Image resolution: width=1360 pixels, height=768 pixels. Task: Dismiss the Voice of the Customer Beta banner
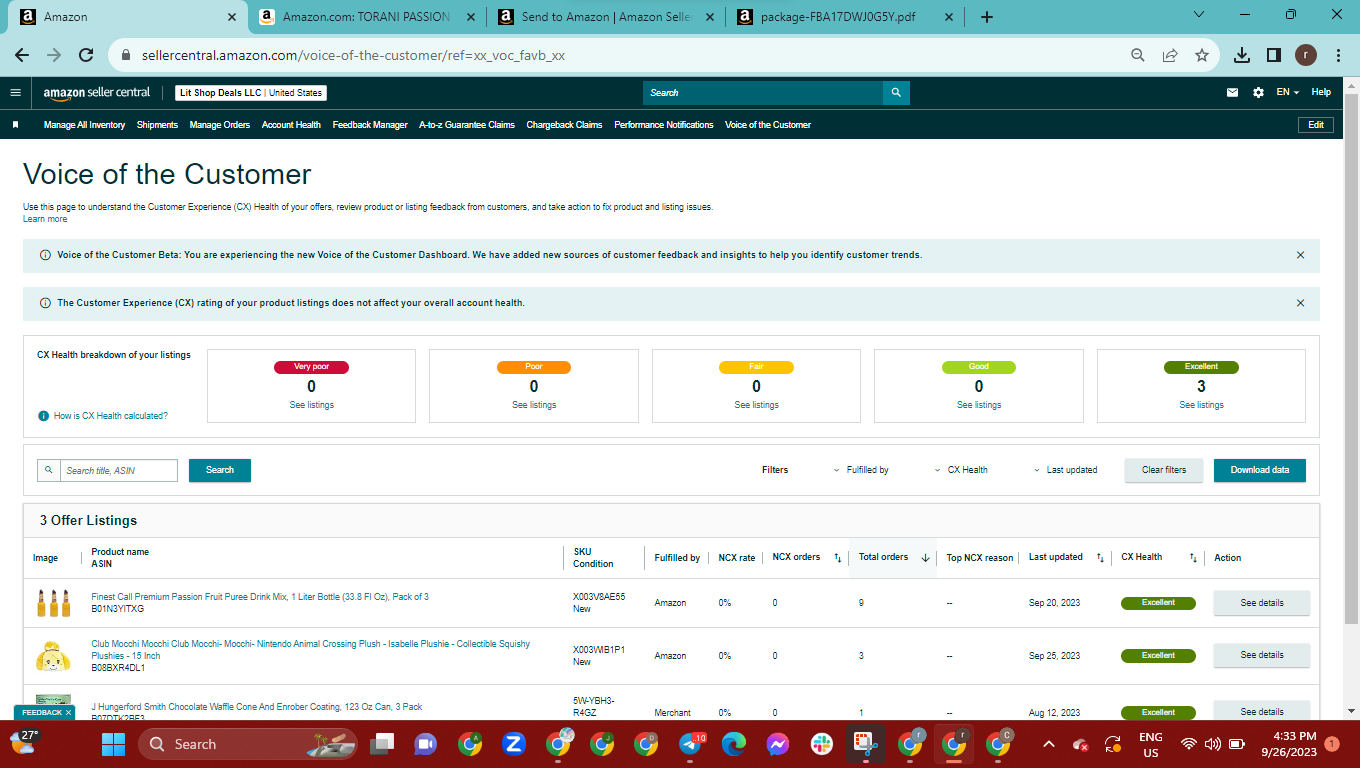tap(1300, 255)
